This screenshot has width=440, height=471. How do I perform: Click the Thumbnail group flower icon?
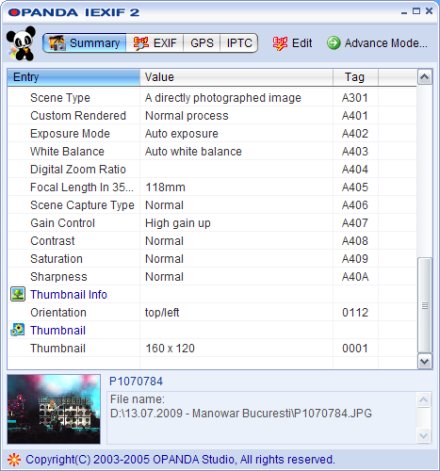click(18, 330)
